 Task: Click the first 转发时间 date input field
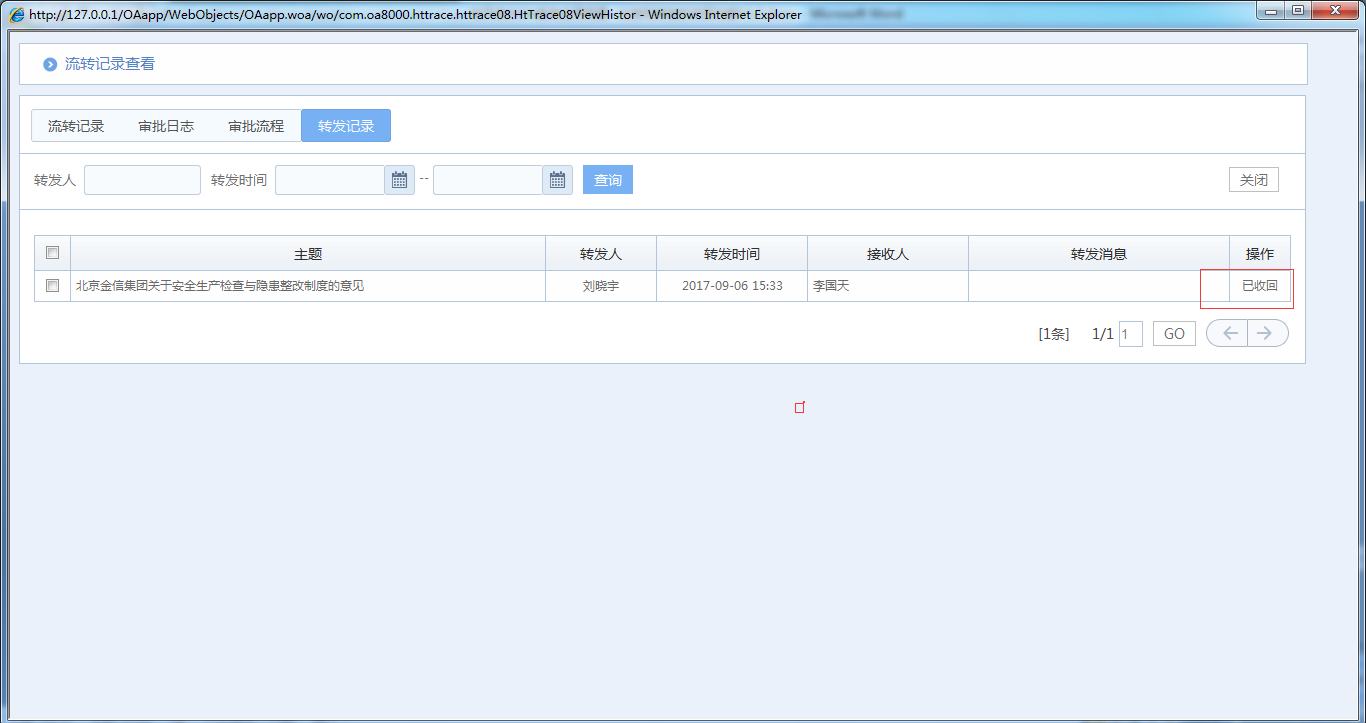point(330,179)
